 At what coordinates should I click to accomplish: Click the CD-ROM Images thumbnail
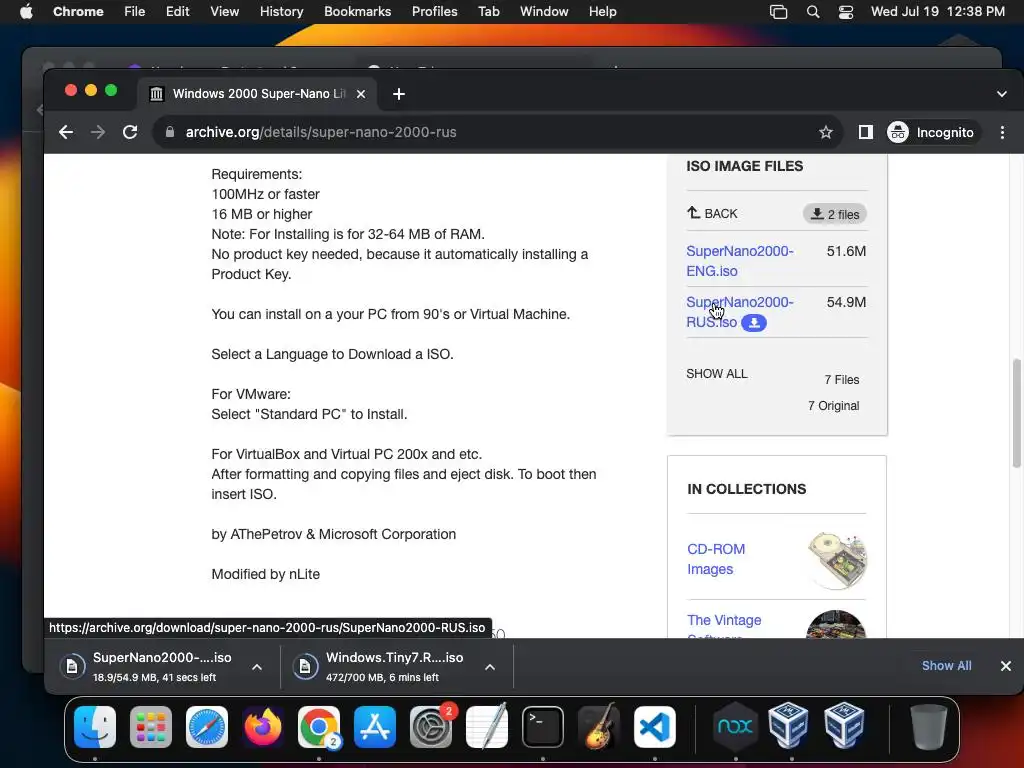(x=837, y=560)
